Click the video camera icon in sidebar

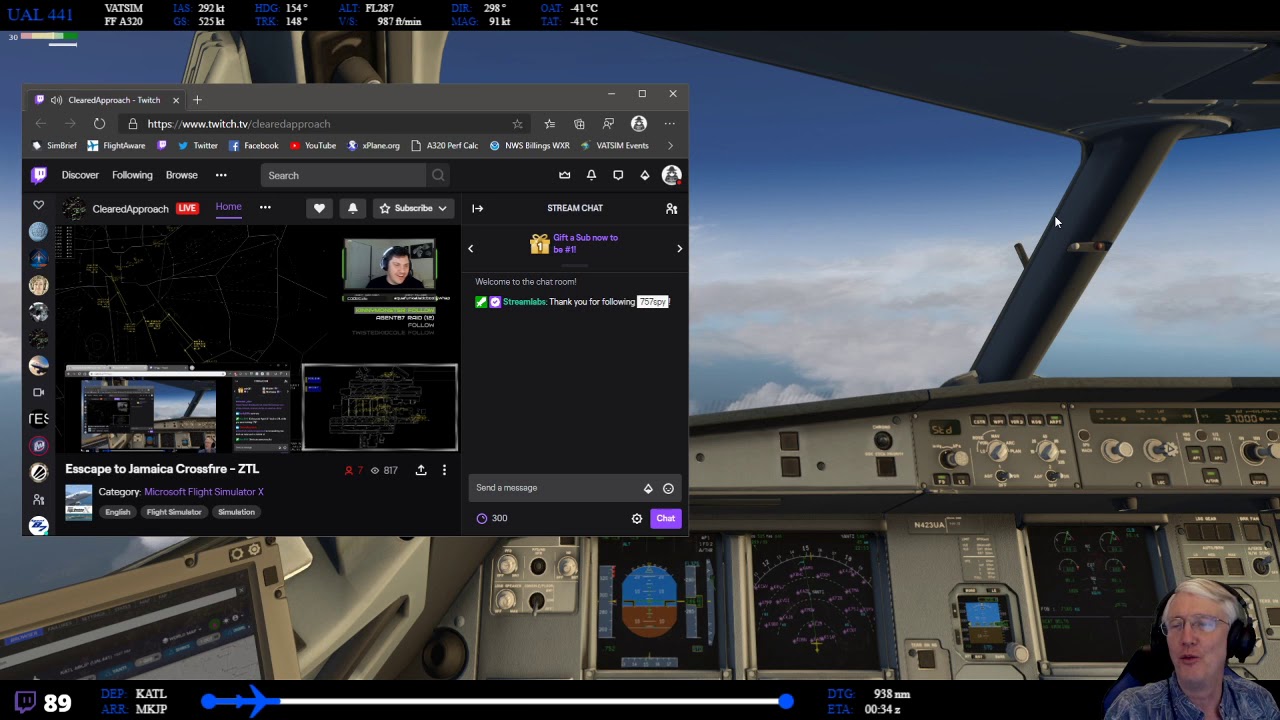point(39,392)
